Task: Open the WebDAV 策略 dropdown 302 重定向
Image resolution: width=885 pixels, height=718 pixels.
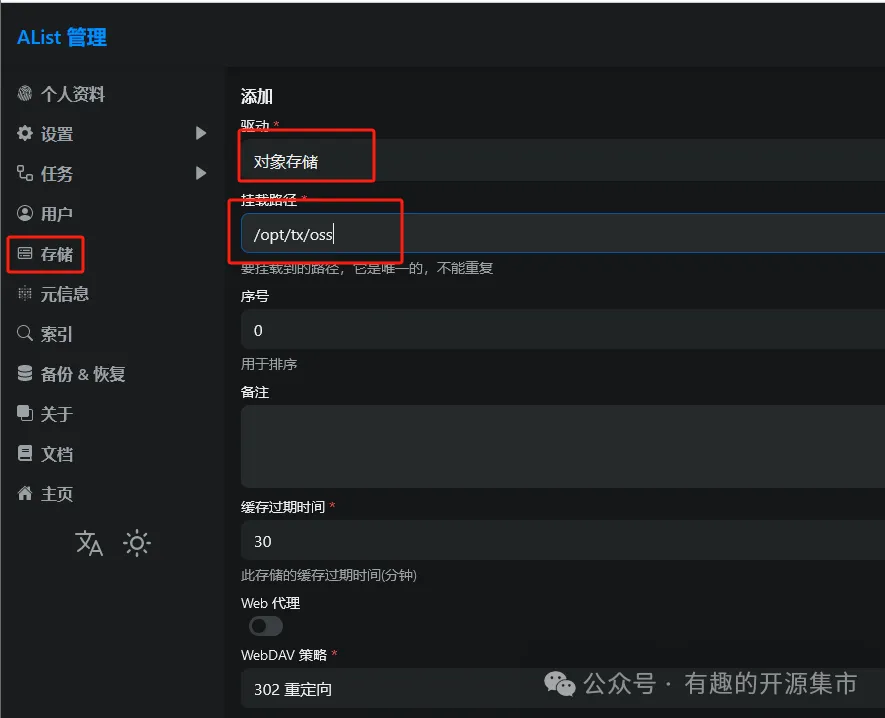Action: [563, 689]
